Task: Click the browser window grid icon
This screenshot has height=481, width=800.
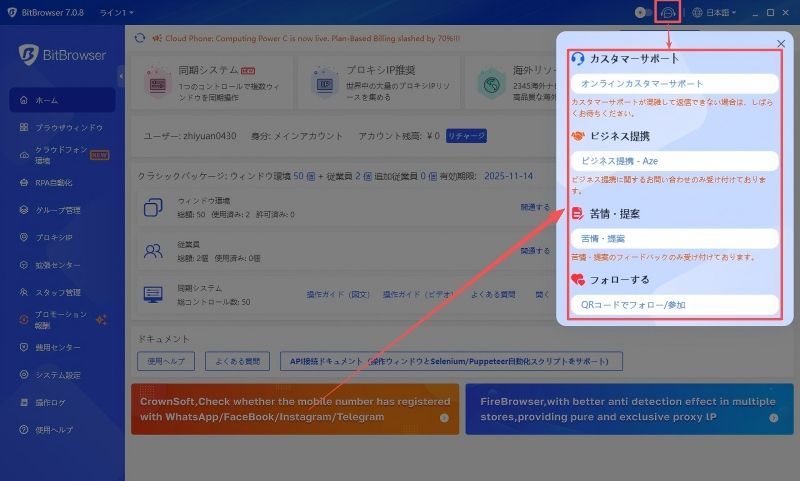Action: 23,127
